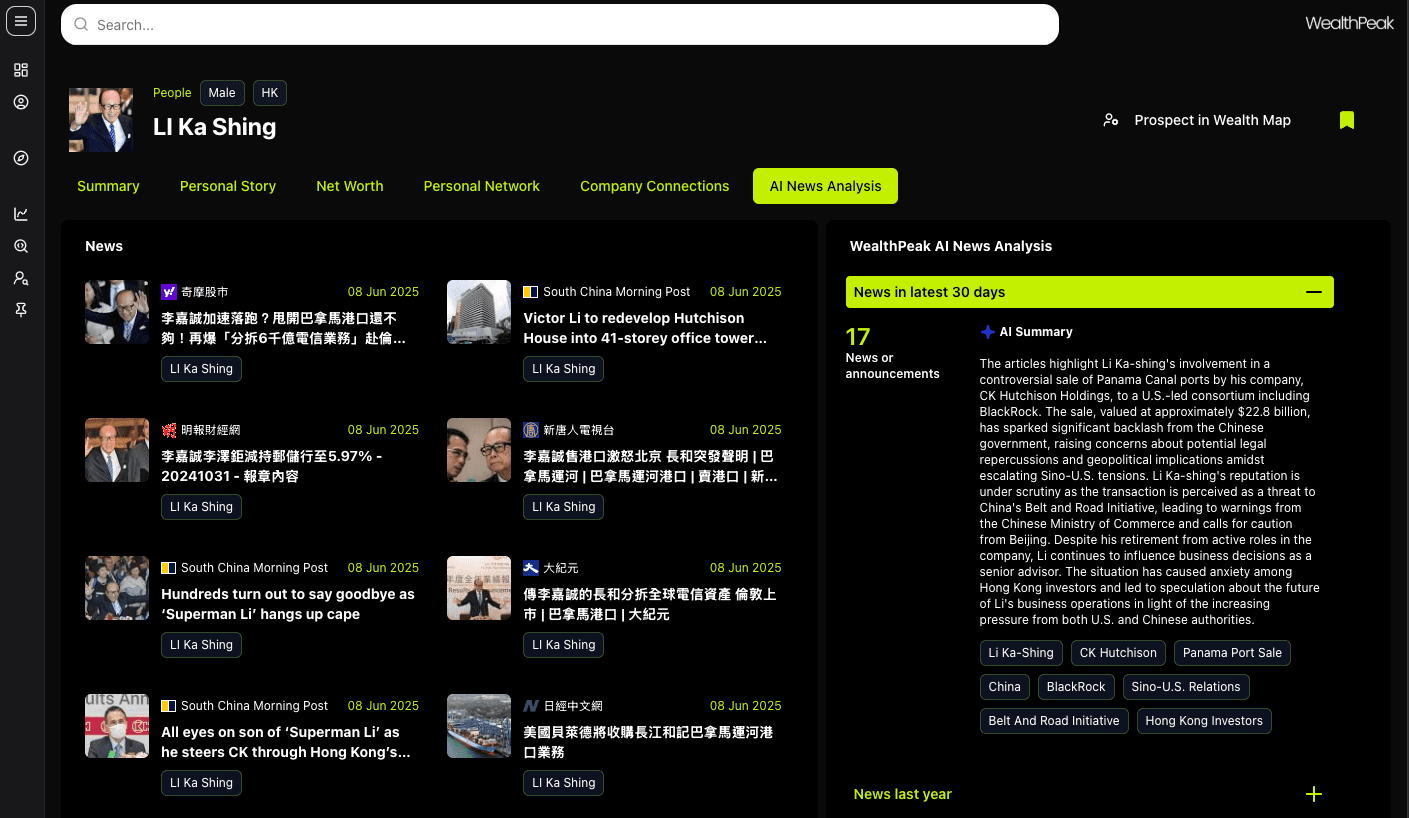Open All eyes on son of Superman Li article
This screenshot has width=1409, height=818.
tap(286, 742)
